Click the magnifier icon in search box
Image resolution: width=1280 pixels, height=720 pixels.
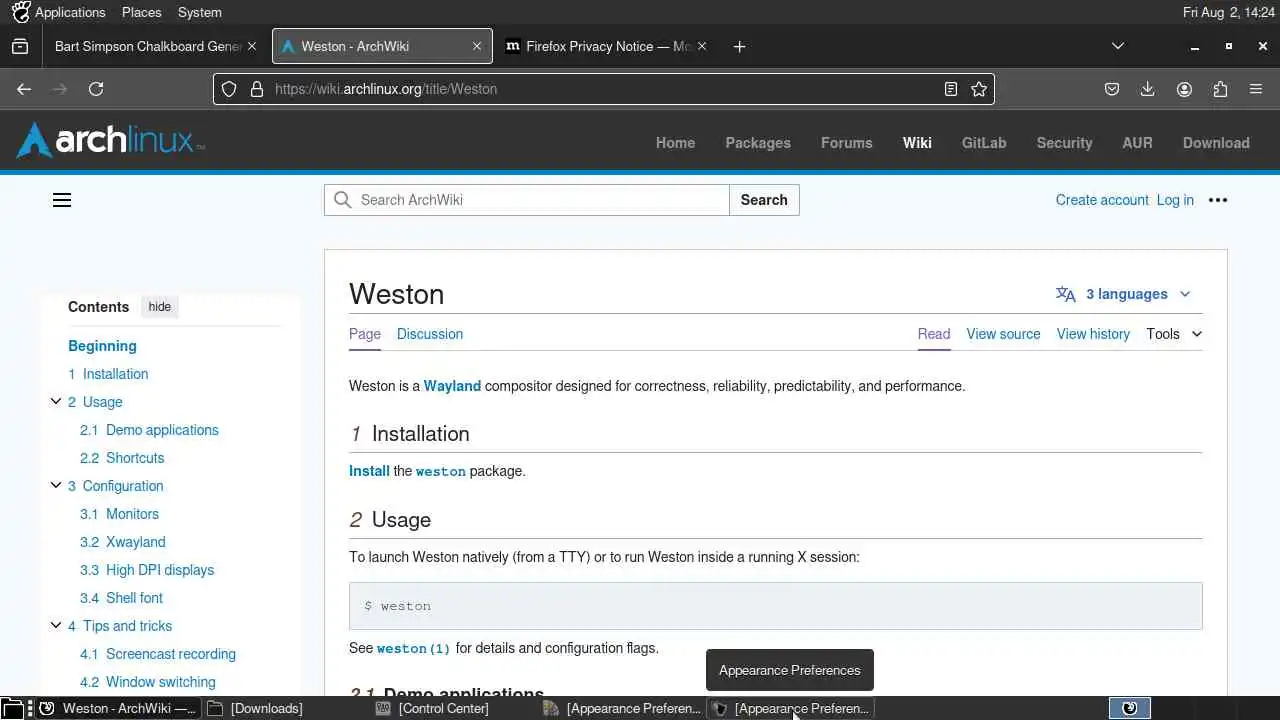[342, 200]
